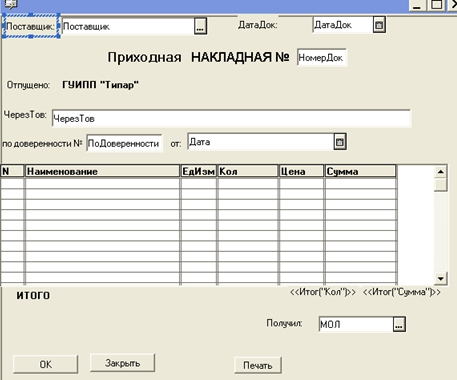Click the ДатаДок date field
The height and width of the screenshot is (380, 457).
click(x=342, y=25)
